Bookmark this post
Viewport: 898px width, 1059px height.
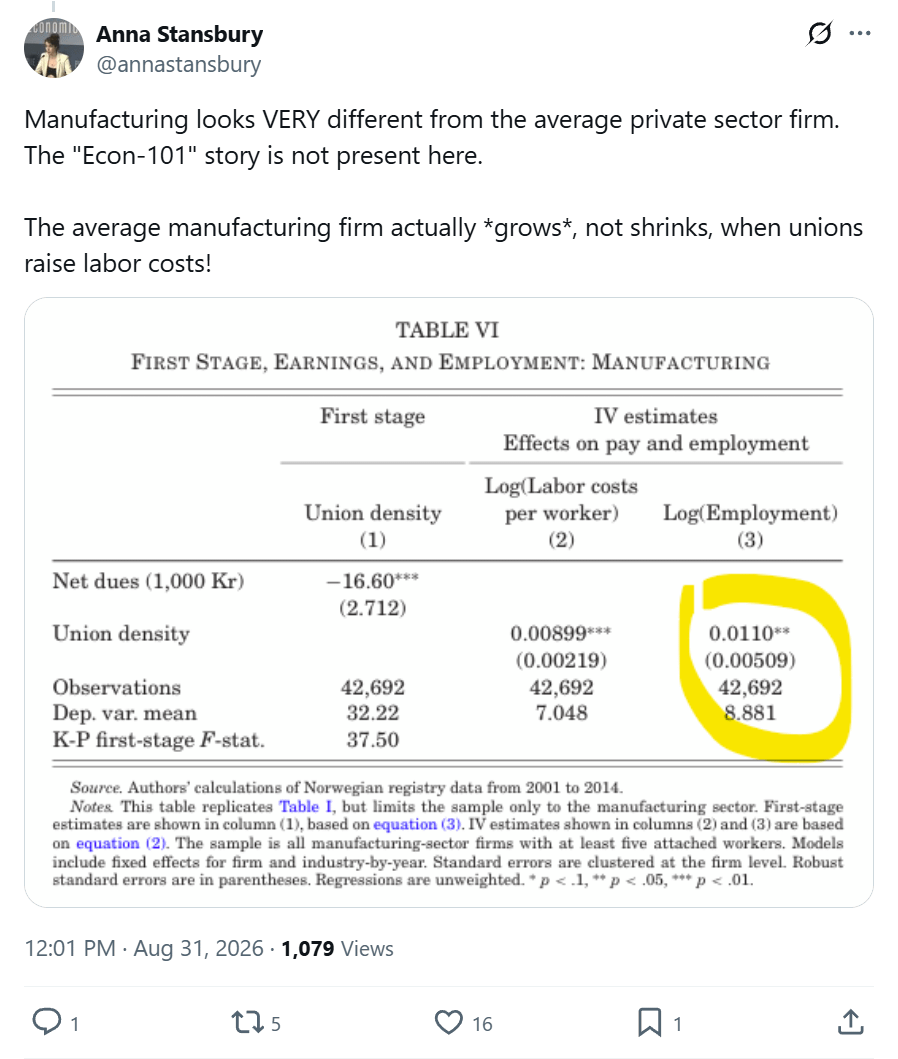(650, 1023)
